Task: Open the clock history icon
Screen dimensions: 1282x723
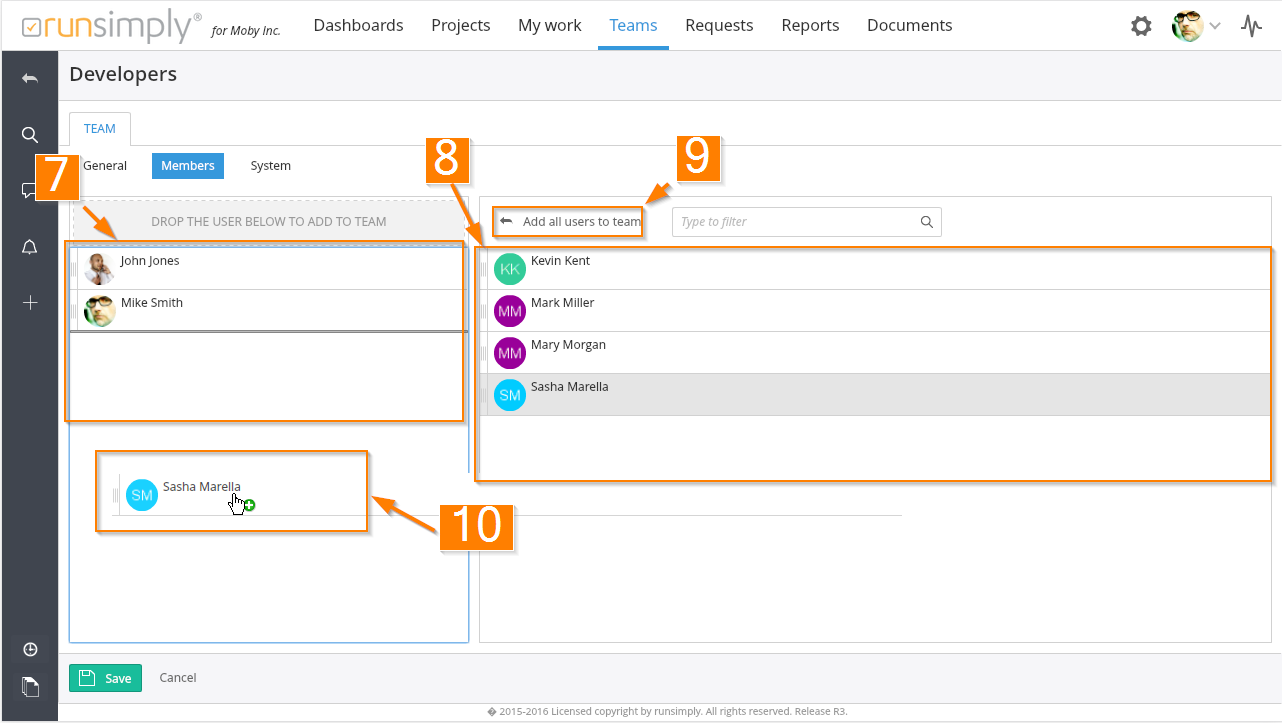Action: pyautogui.click(x=30, y=650)
